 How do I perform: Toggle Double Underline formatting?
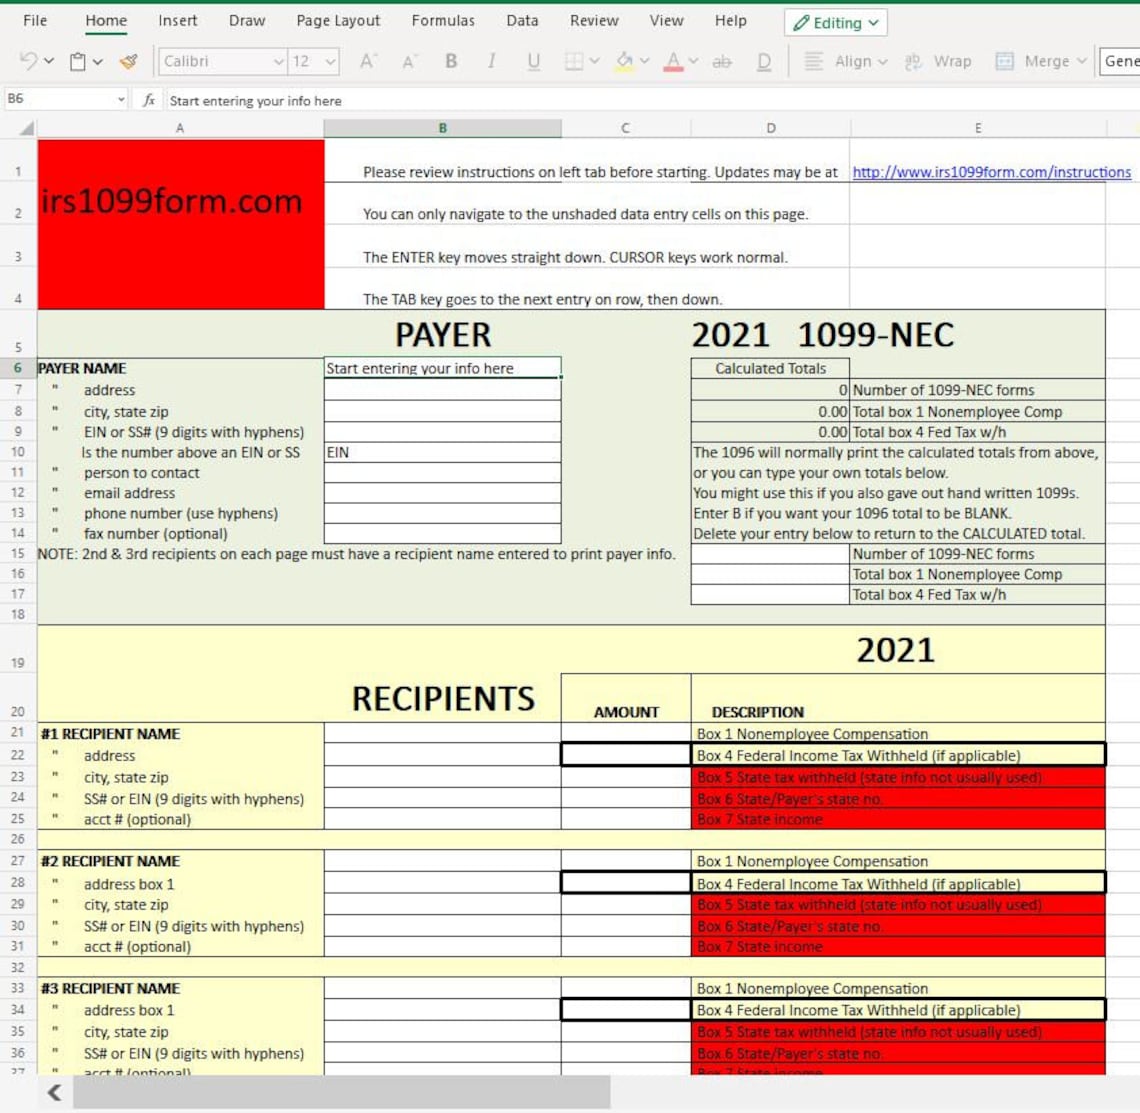(x=764, y=61)
